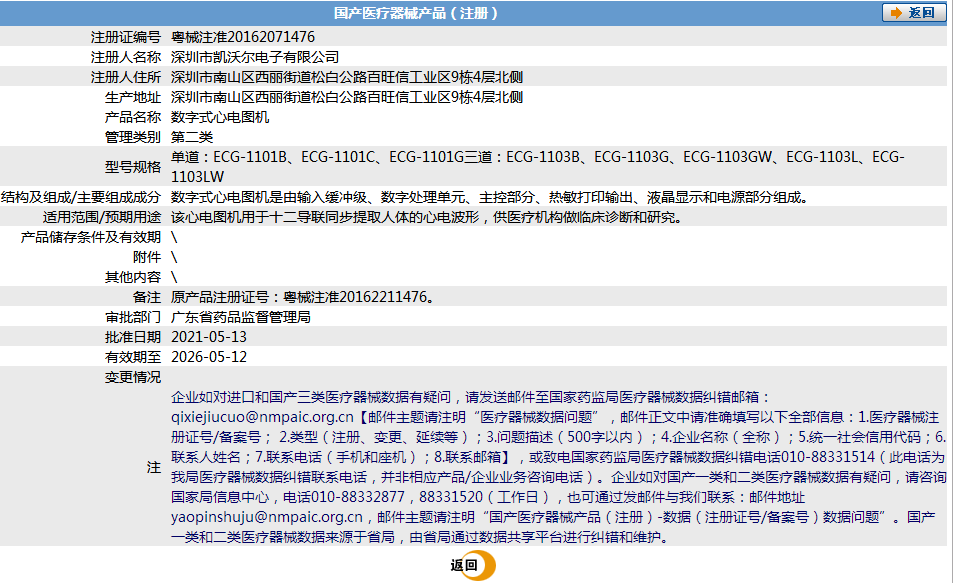Select approval department 广东省药品监督管理局
The image size is (953, 583).
(x=241, y=317)
